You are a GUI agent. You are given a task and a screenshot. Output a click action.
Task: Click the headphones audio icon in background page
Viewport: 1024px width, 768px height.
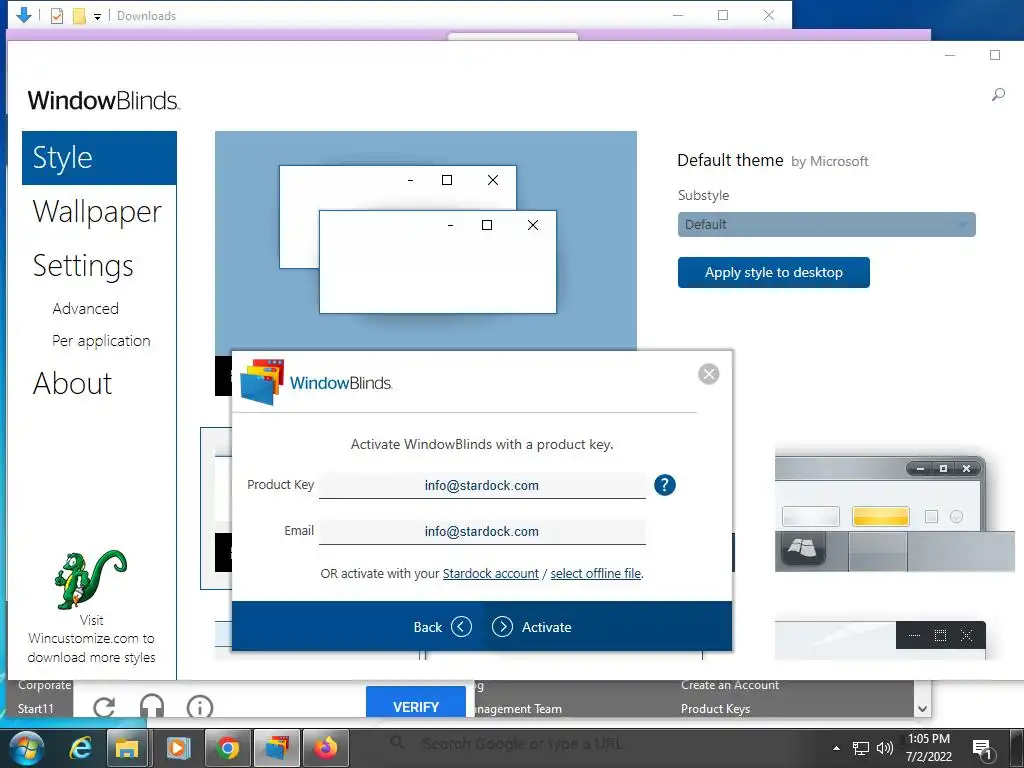152,706
